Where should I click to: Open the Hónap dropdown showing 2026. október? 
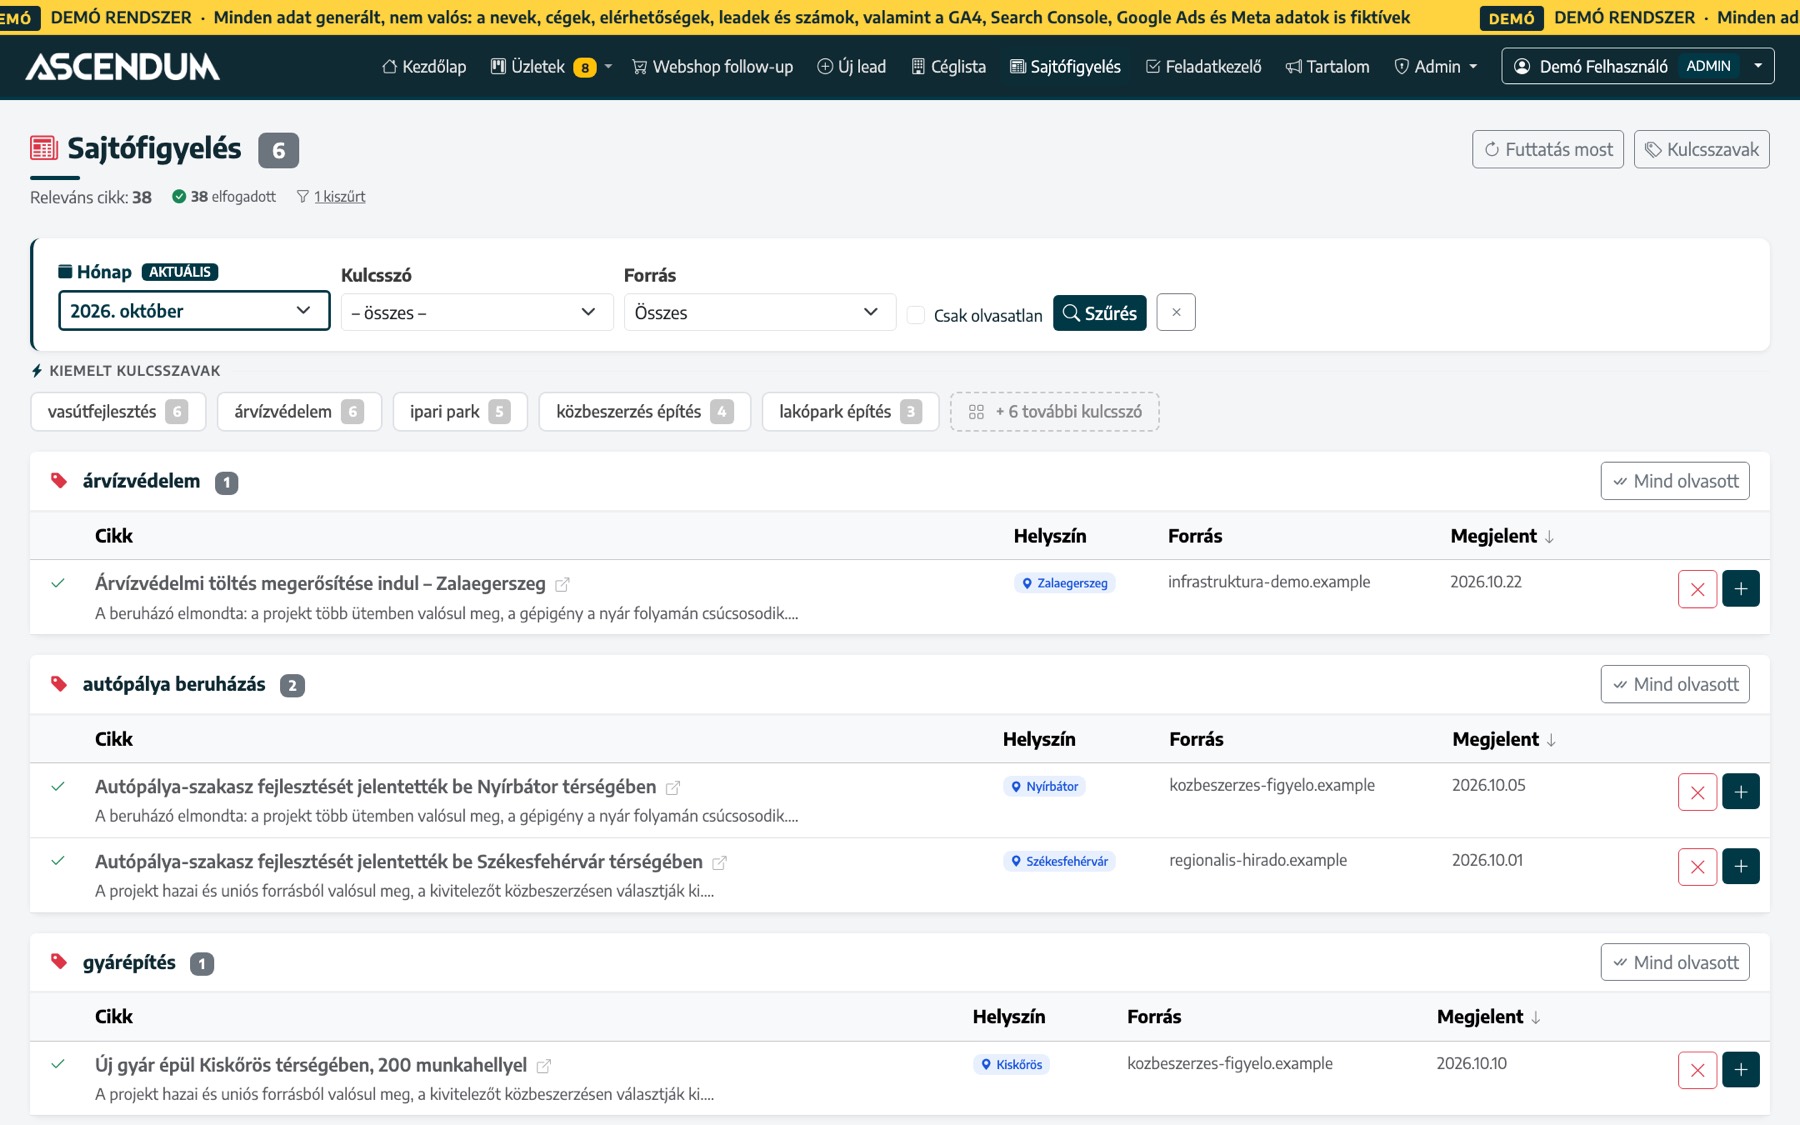(194, 311)
